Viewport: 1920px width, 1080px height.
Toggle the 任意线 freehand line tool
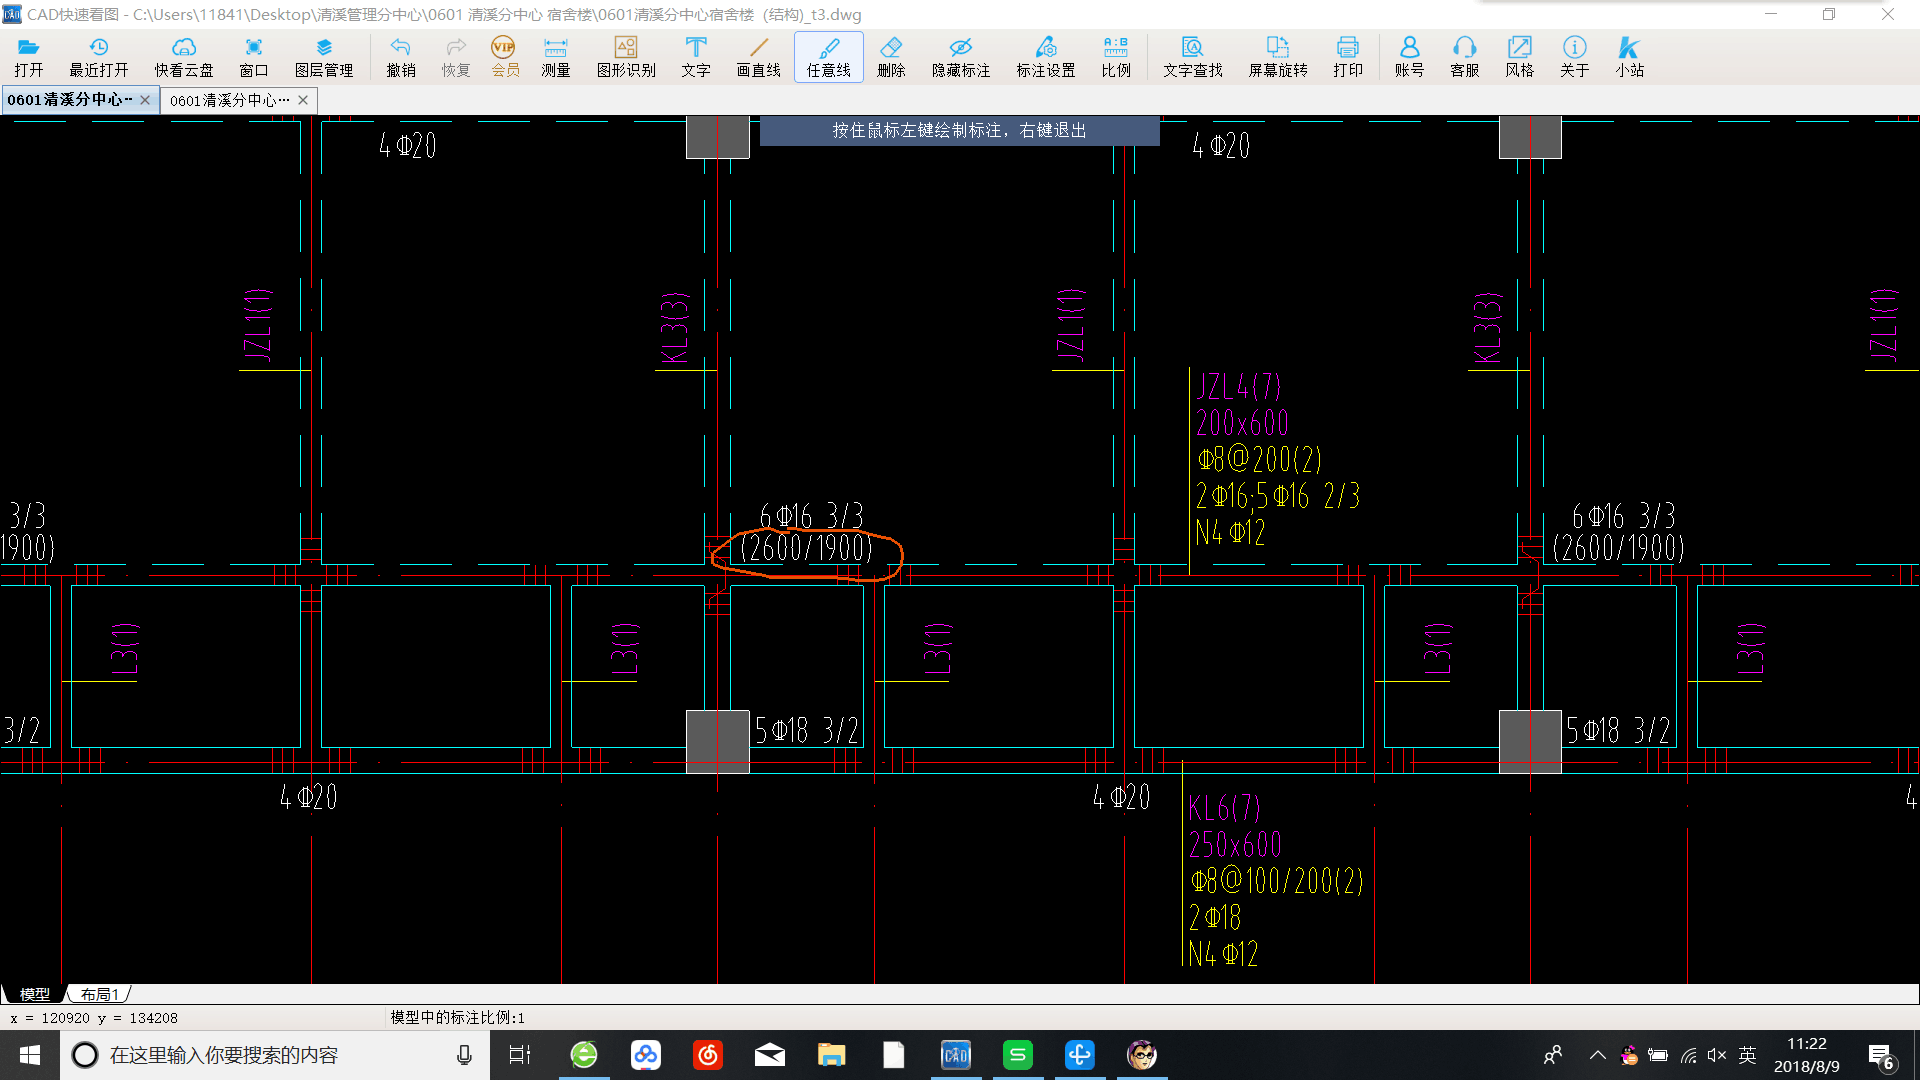[829, 57]
